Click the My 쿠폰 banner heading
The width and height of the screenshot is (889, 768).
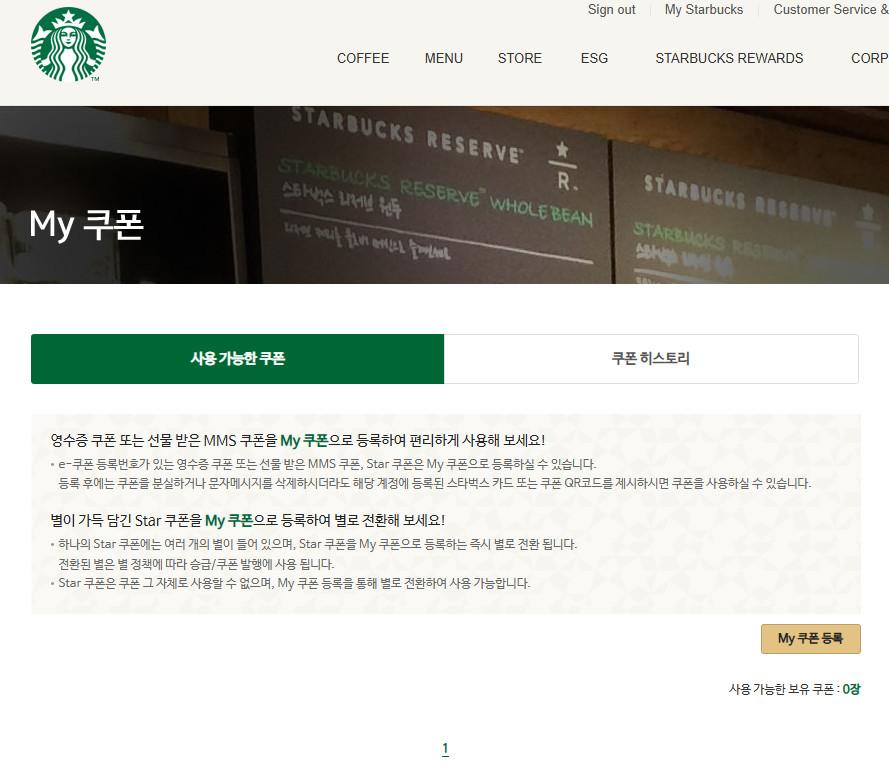click(86, 224)
